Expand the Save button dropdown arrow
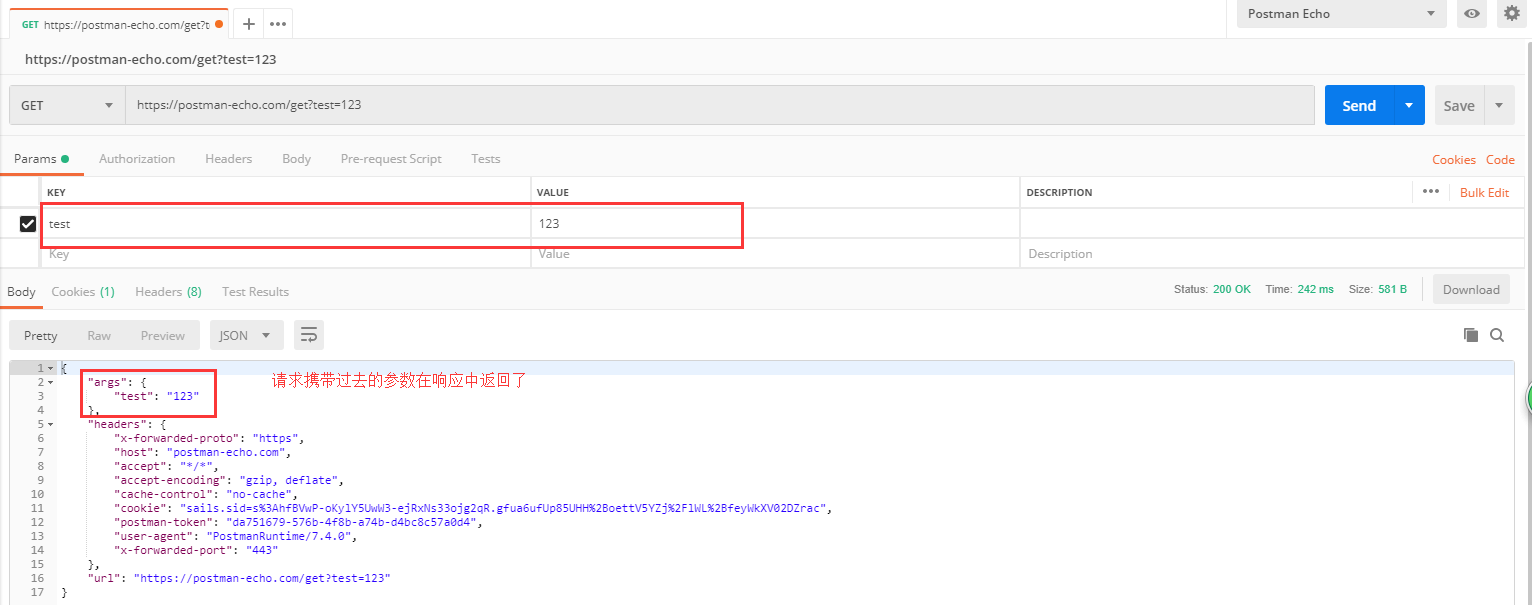Screen dimensions: 1532x605 click(x=1499, y=105)
